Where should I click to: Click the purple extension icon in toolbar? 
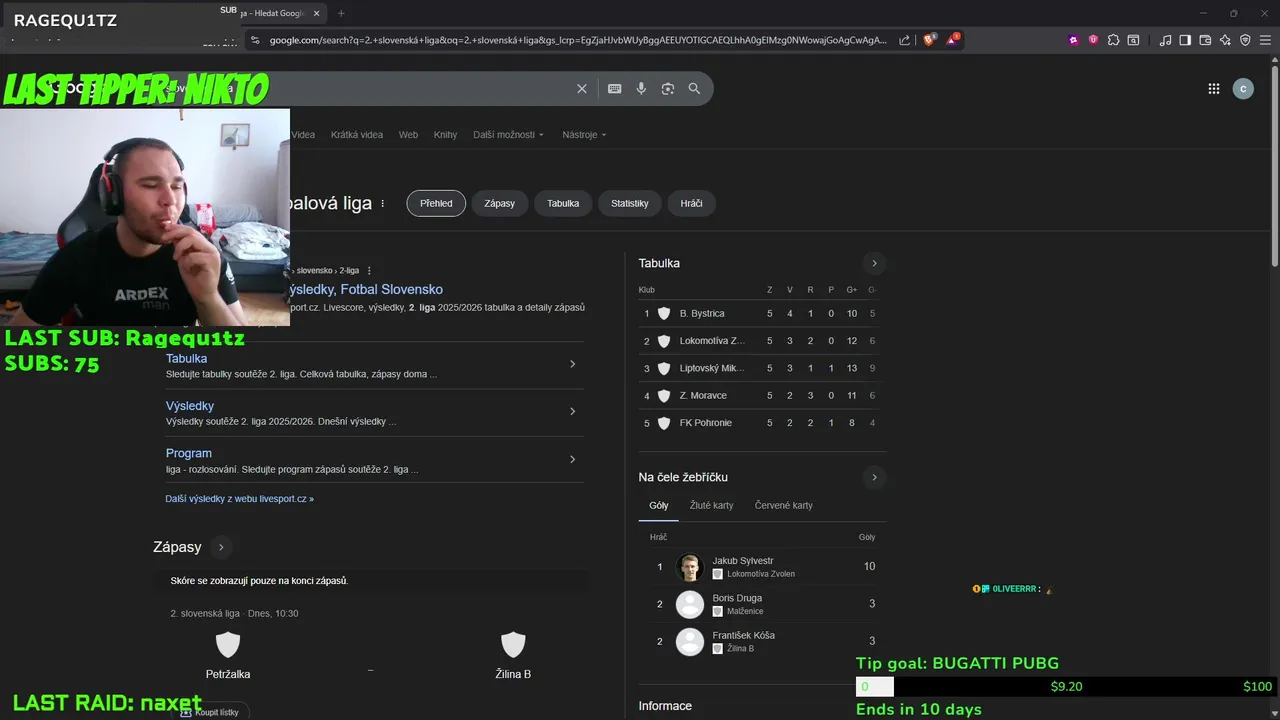(1073, 40)
